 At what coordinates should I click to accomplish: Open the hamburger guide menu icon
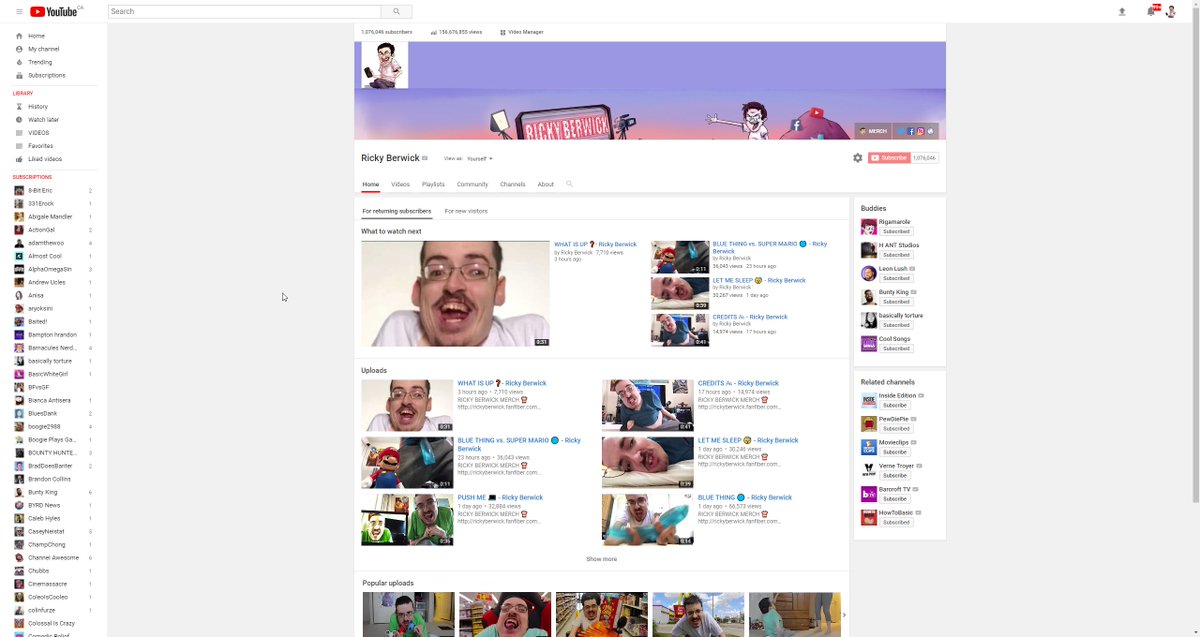click(19, 12)
